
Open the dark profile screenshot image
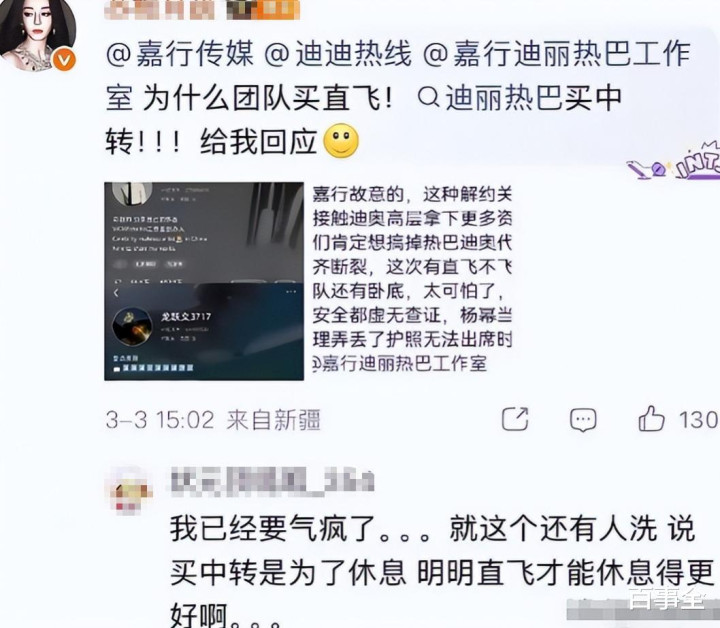(204, 281)
